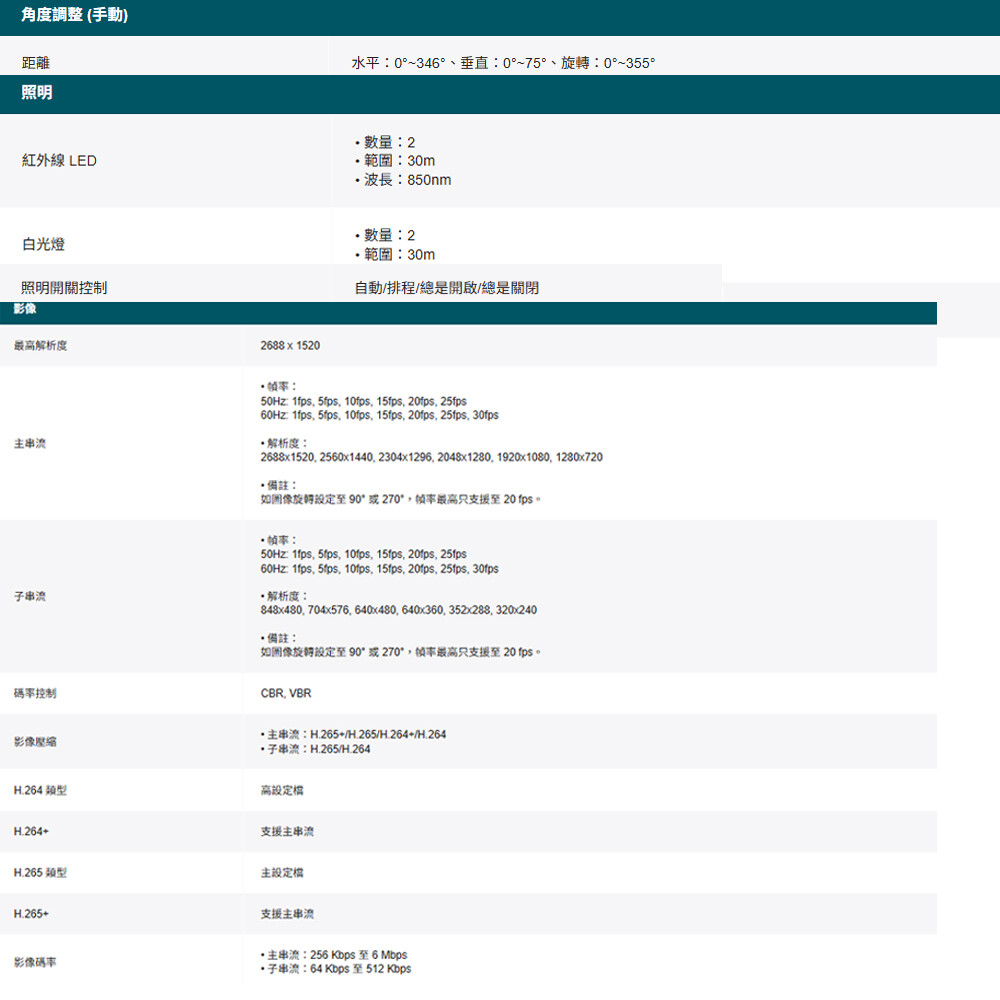Click the 碼率控制 row label
The height and width of the screenshot is (1000, 1000).
click(x=35, y=693)
